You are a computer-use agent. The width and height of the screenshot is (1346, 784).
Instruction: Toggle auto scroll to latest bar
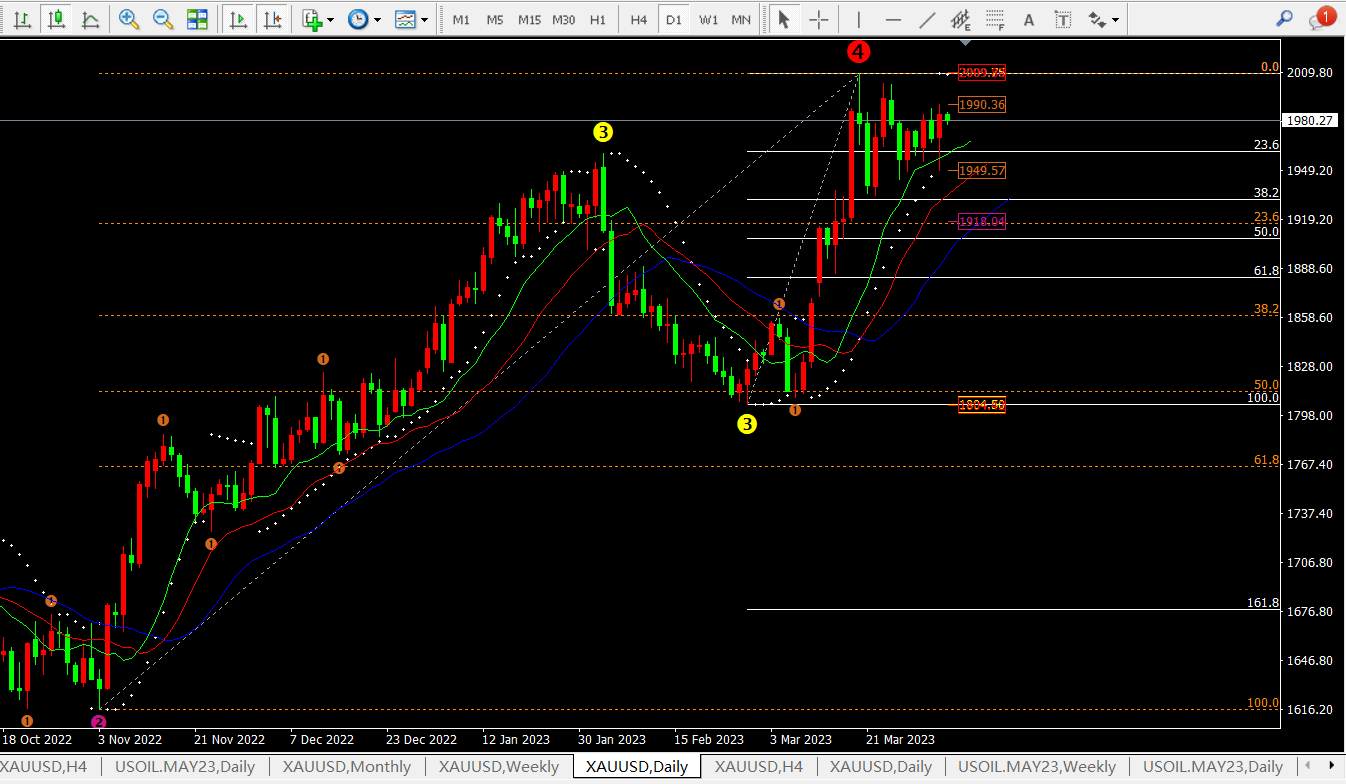(237, 19)
